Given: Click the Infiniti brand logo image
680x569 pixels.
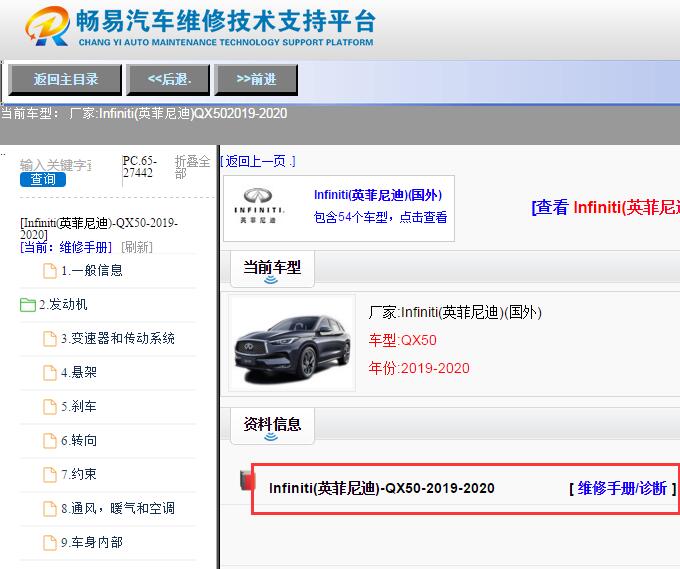Looking at the screenshot, I should coord(258,206).
